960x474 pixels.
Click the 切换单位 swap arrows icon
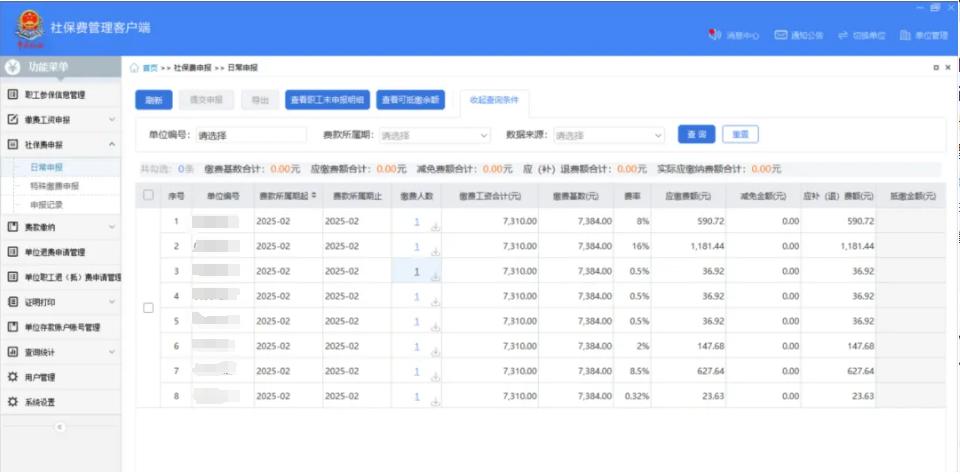coord(843,35)
